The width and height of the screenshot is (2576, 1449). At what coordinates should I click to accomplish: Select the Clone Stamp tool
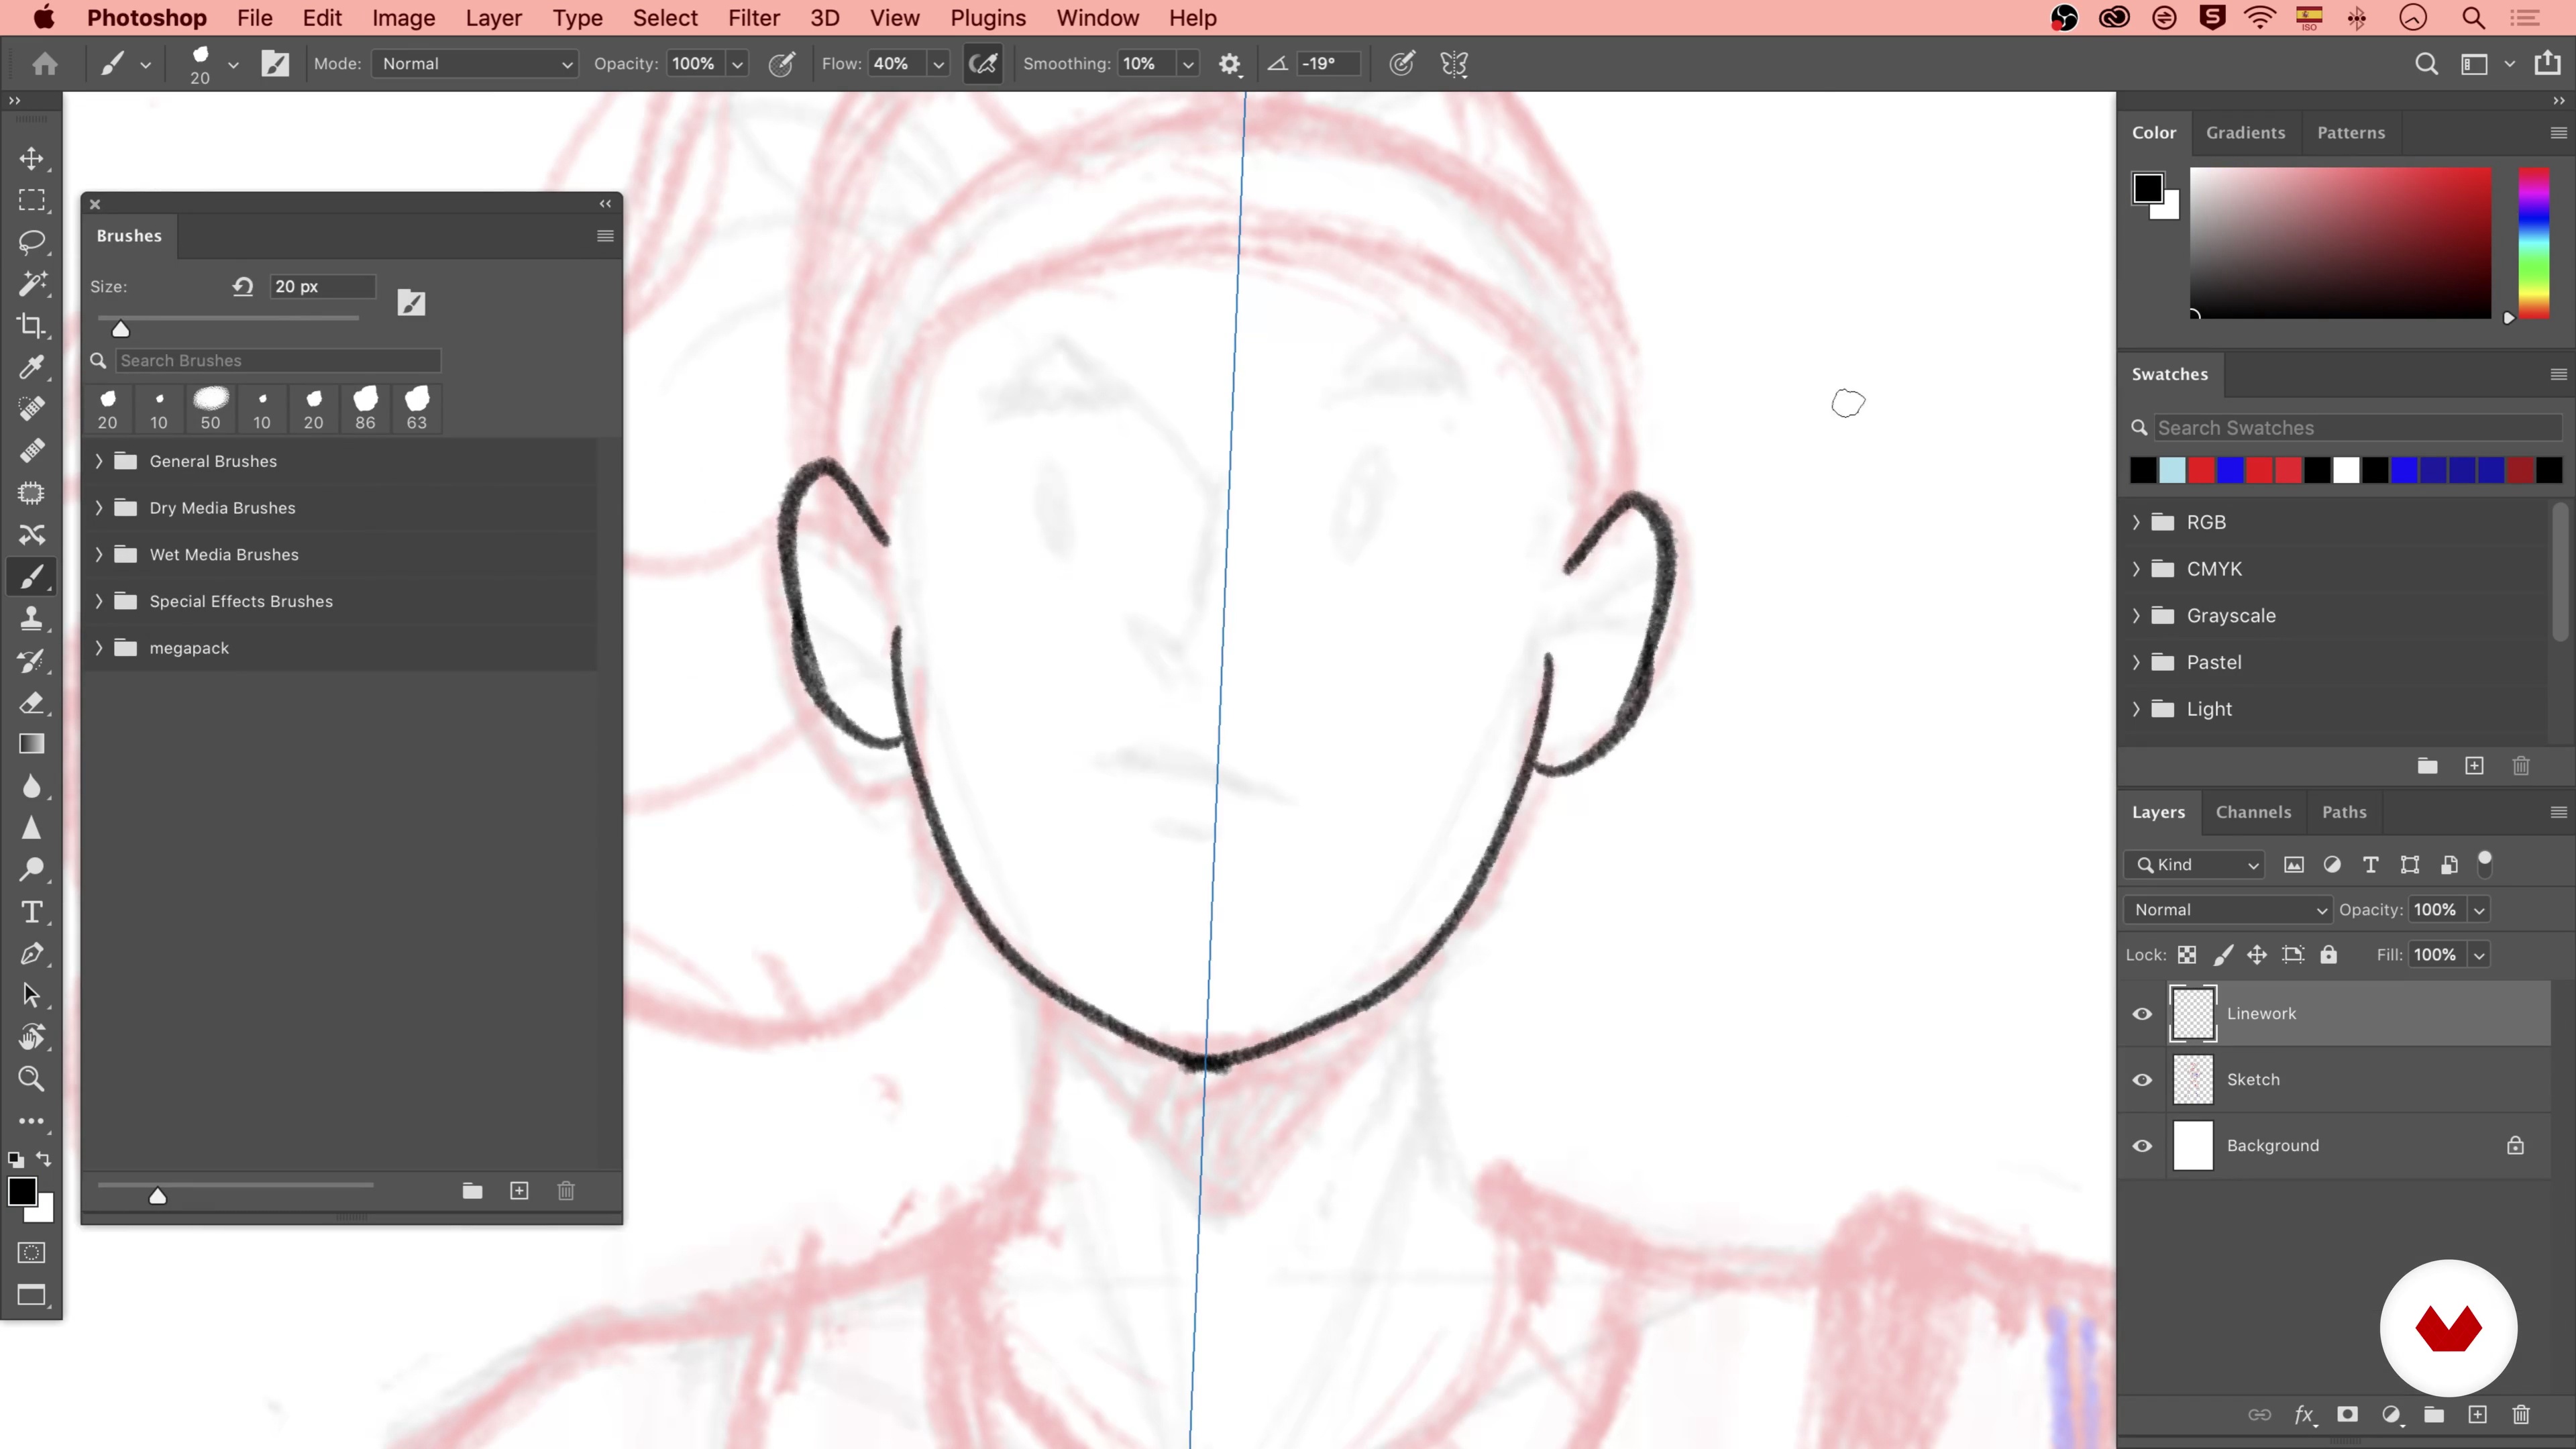tap(32, 618)
